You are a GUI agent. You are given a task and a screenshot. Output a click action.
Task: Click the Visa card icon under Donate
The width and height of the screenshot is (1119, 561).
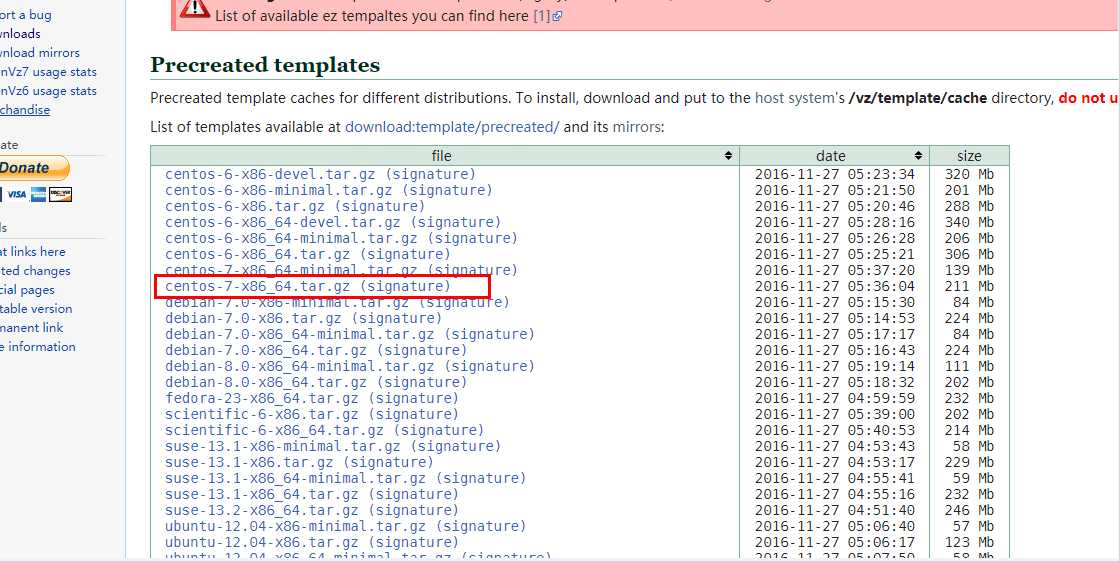point(16,194)
